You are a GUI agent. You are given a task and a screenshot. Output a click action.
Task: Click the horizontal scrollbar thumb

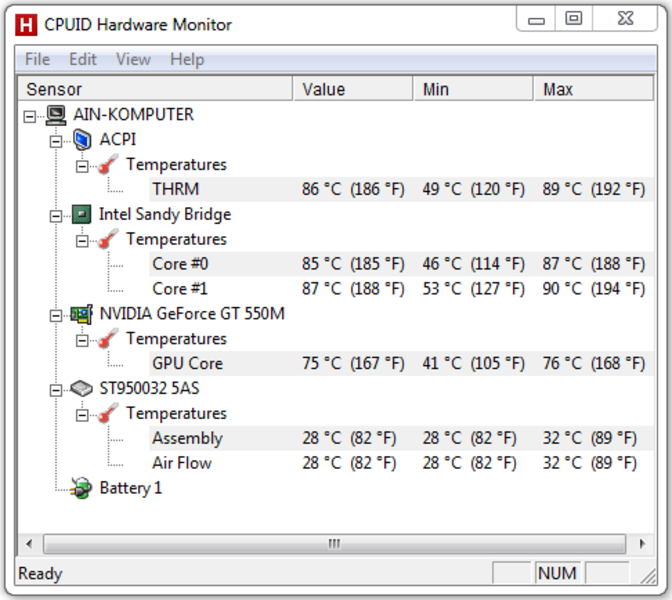[334, 544]
